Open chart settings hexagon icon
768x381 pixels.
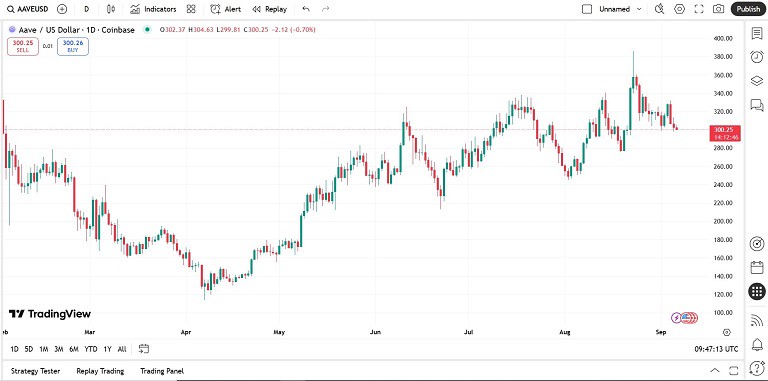click(679, 9)
